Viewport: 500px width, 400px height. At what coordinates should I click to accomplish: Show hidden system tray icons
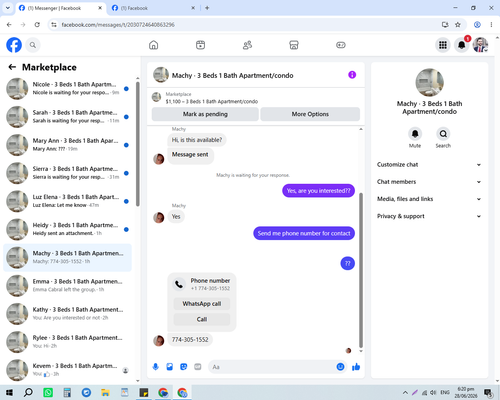(x=405, y=392)
